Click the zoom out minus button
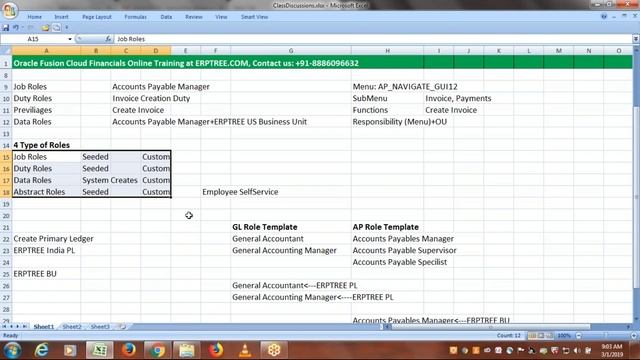The image size is (640, 360). (578, 336)
